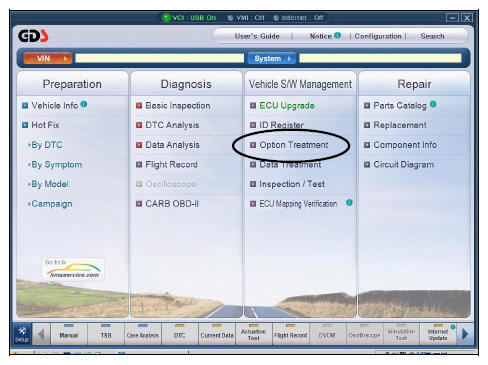Open Actuation Test toolbar item
This screenshot has height=365, width=488.
click(x=254, y=334)
